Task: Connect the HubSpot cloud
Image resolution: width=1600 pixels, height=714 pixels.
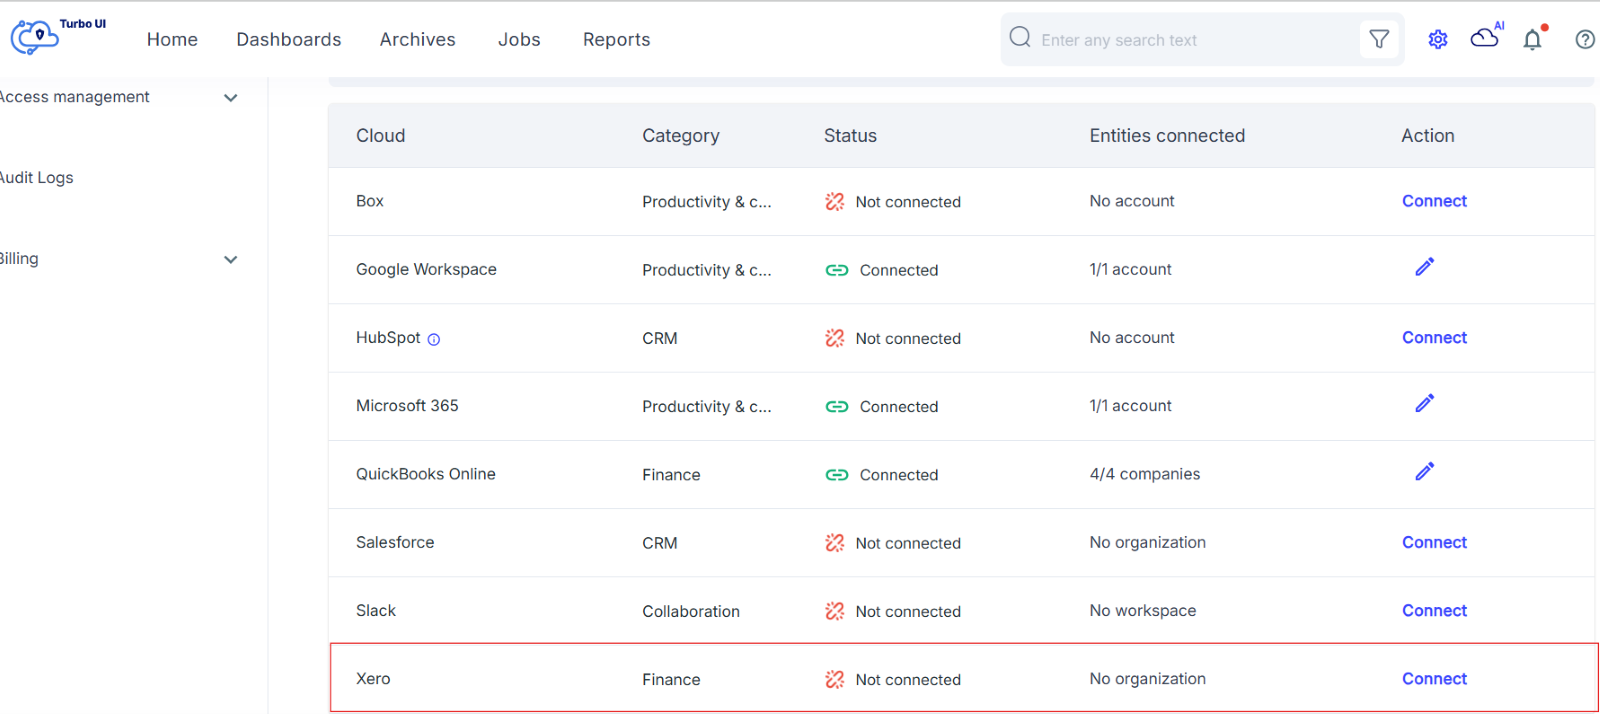Action: point(1434,338)
